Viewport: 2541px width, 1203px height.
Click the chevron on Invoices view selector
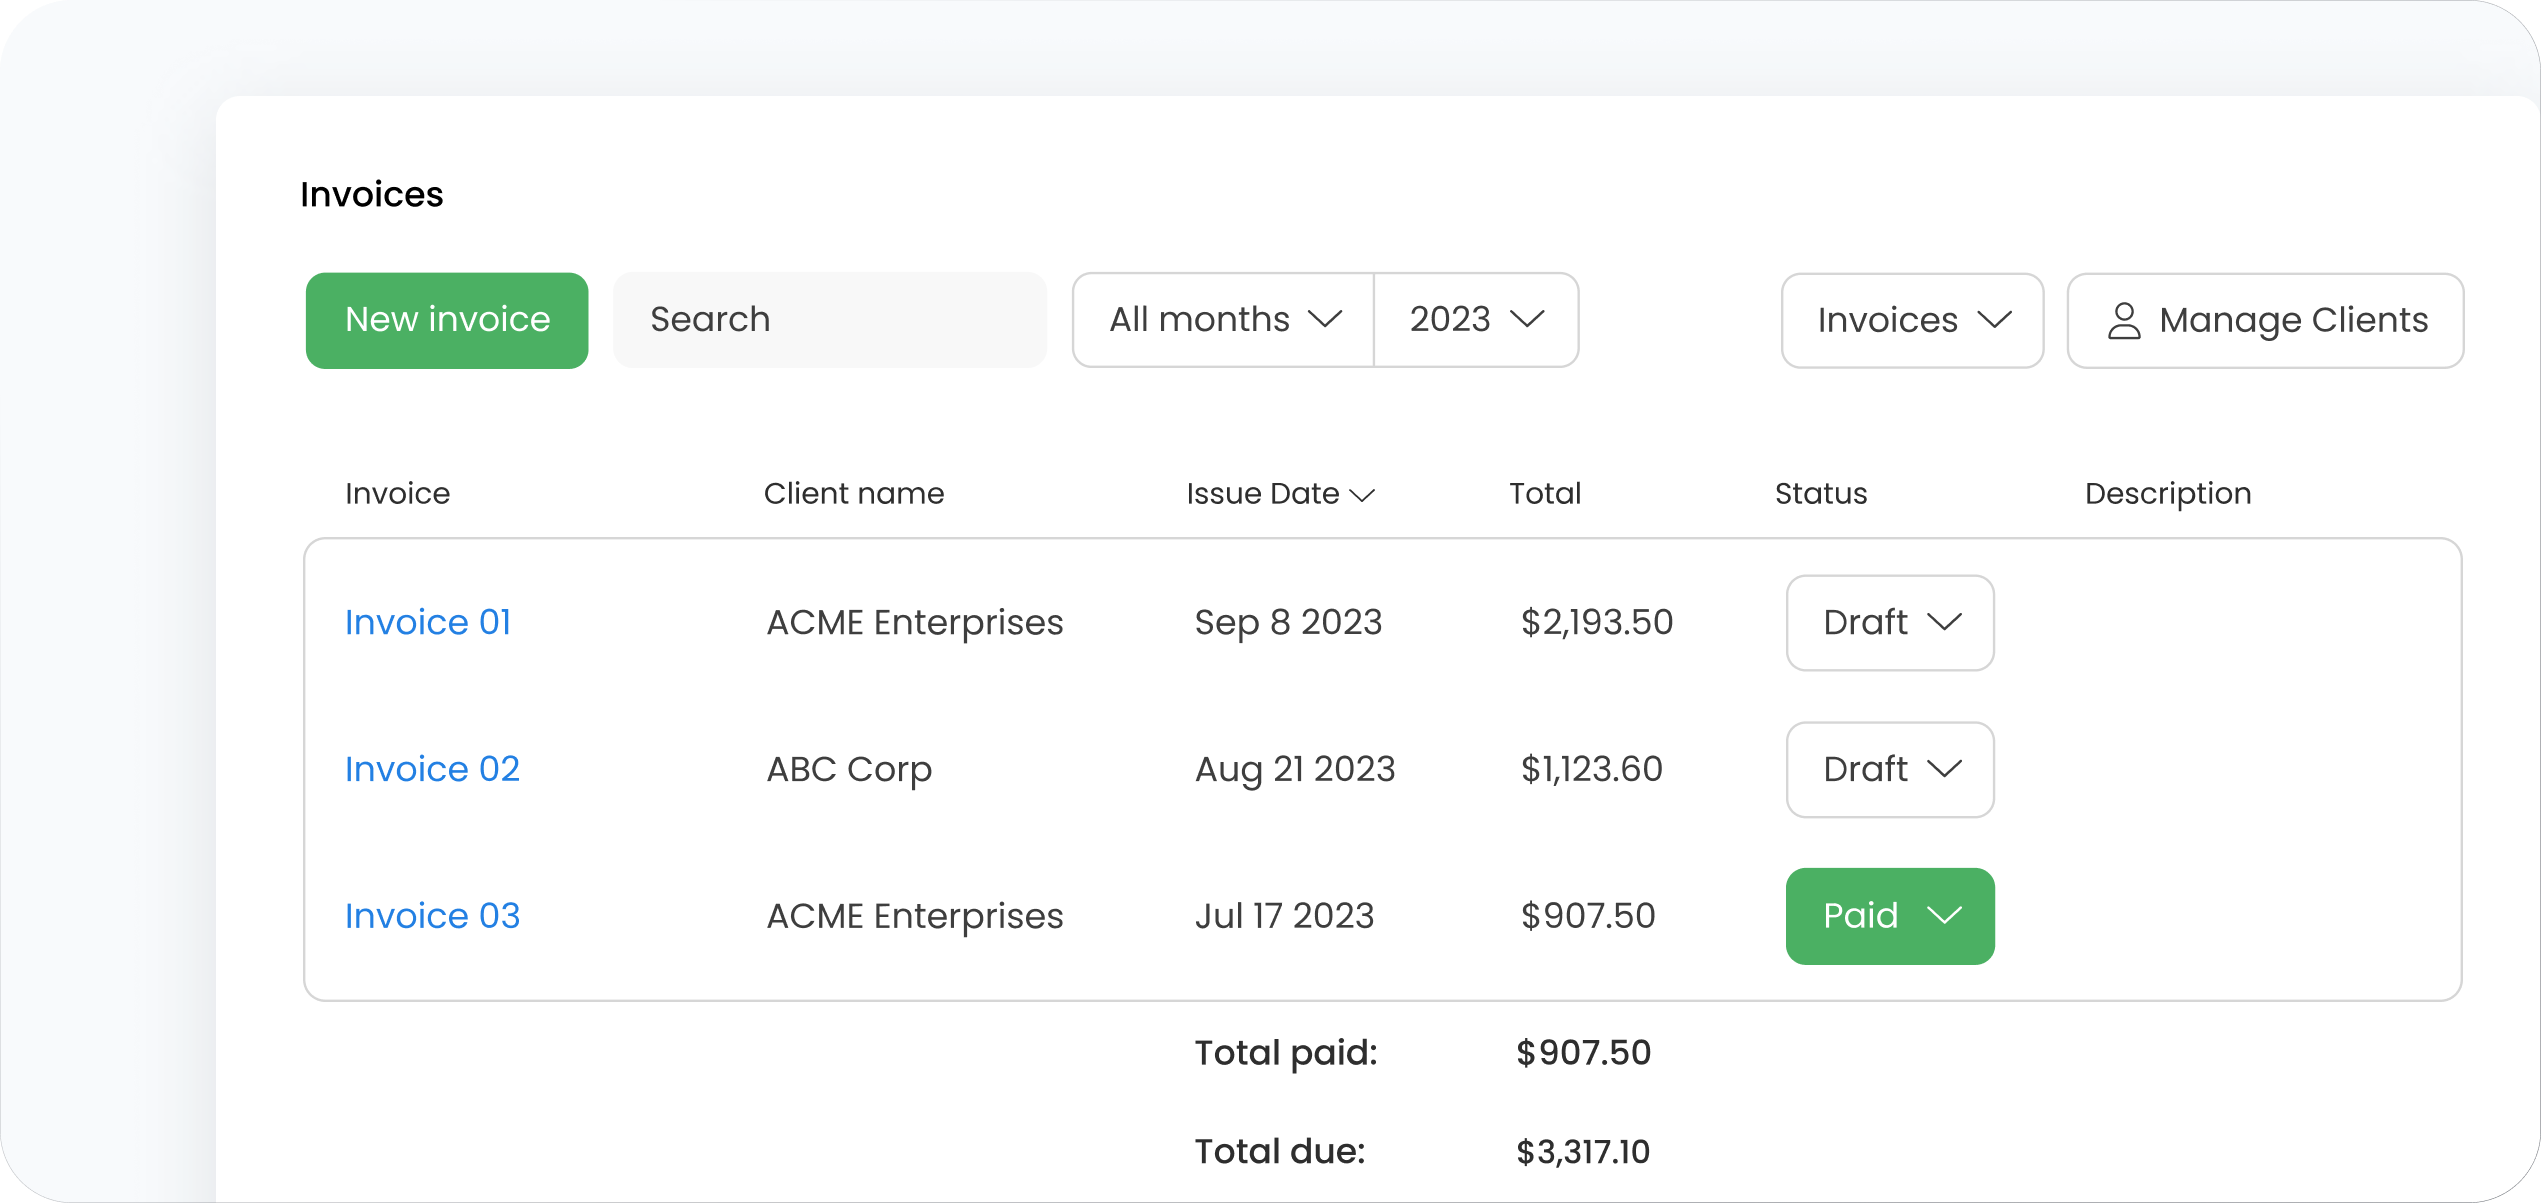pyautogui.click(x=1994, y=320)
